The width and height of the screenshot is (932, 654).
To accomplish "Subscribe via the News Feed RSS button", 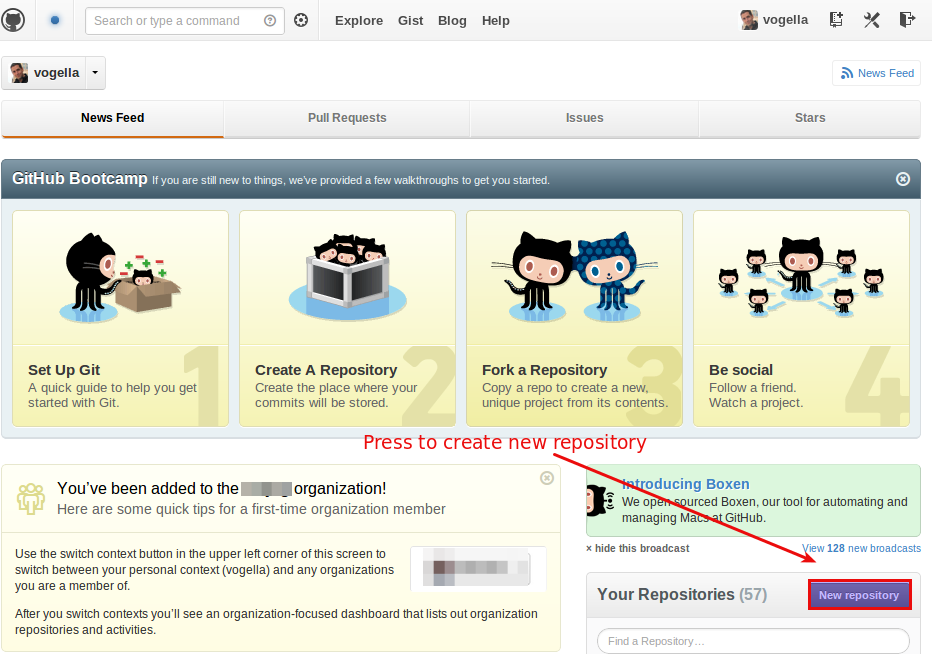I will click(x=877, y=73).
